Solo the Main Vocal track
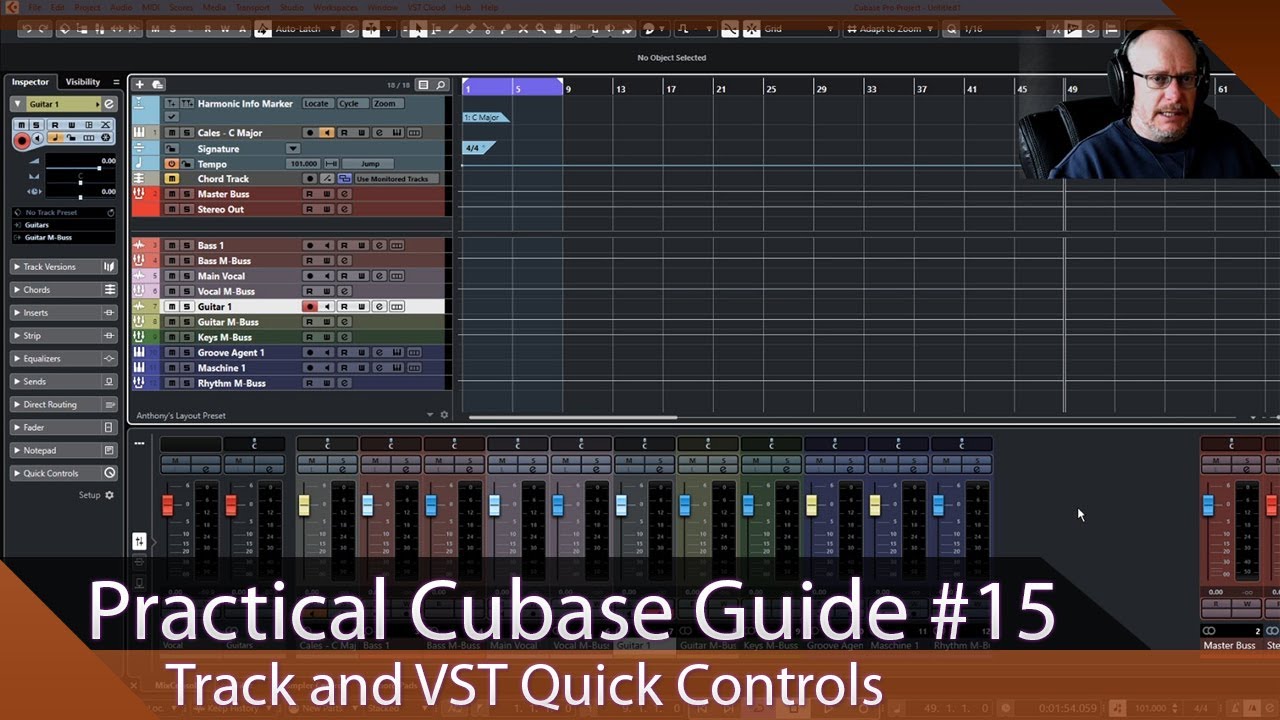Screen dimensions: 1280x720 click(x=186, y=277)
